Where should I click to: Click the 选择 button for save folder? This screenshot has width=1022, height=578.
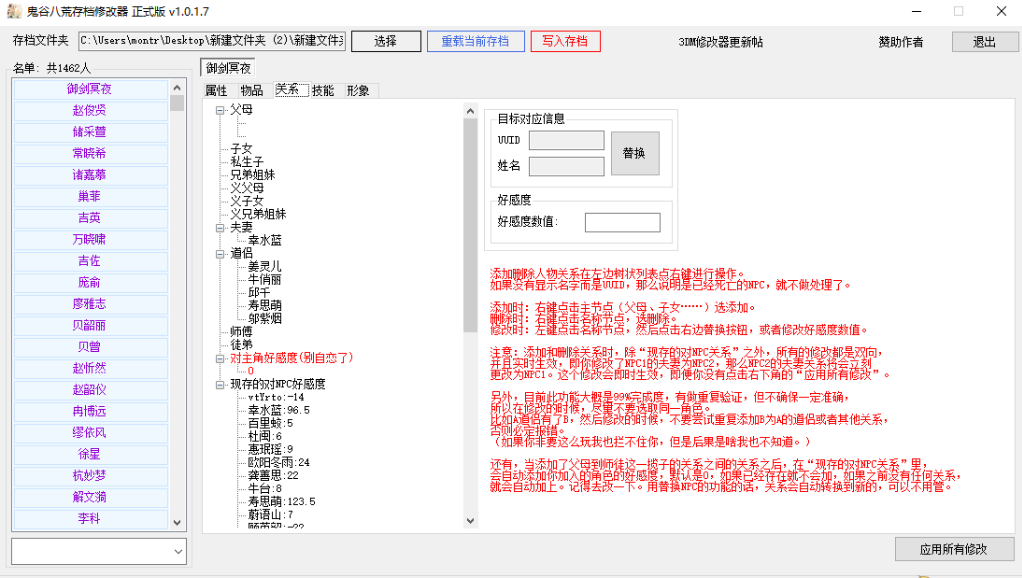(385, 41)
